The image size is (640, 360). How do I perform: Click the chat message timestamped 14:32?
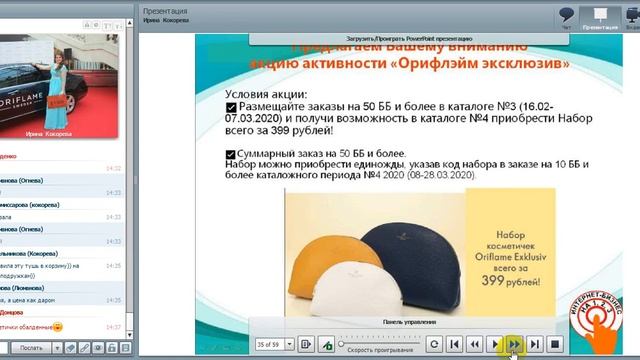pyautogui.click(x=62, y=168)
